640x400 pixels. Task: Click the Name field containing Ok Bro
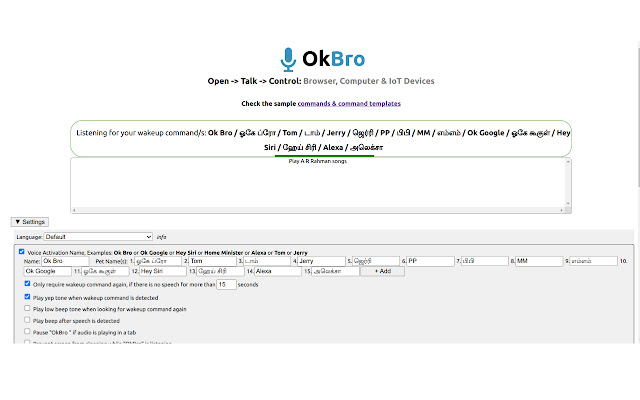[65, 261]
